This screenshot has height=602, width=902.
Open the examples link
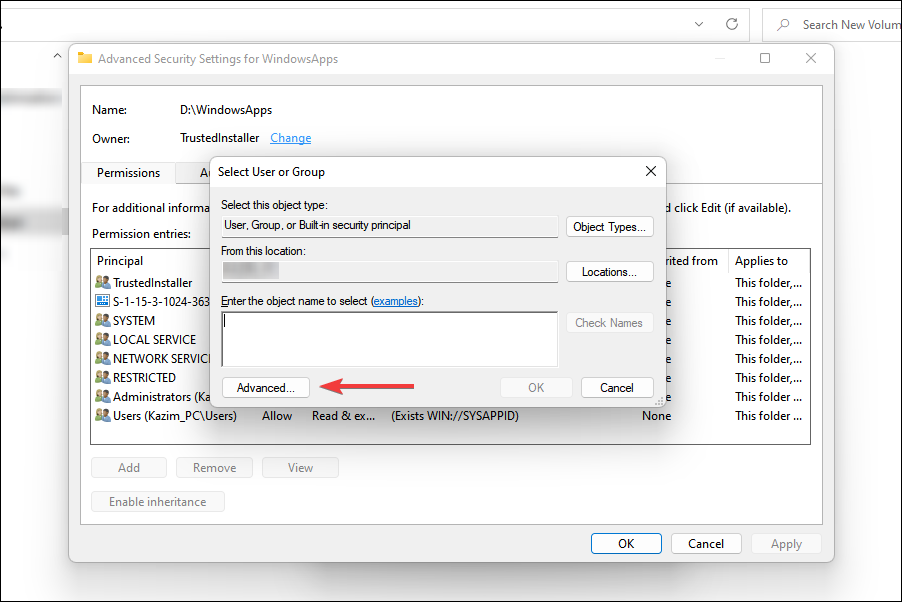click(395, 301)
